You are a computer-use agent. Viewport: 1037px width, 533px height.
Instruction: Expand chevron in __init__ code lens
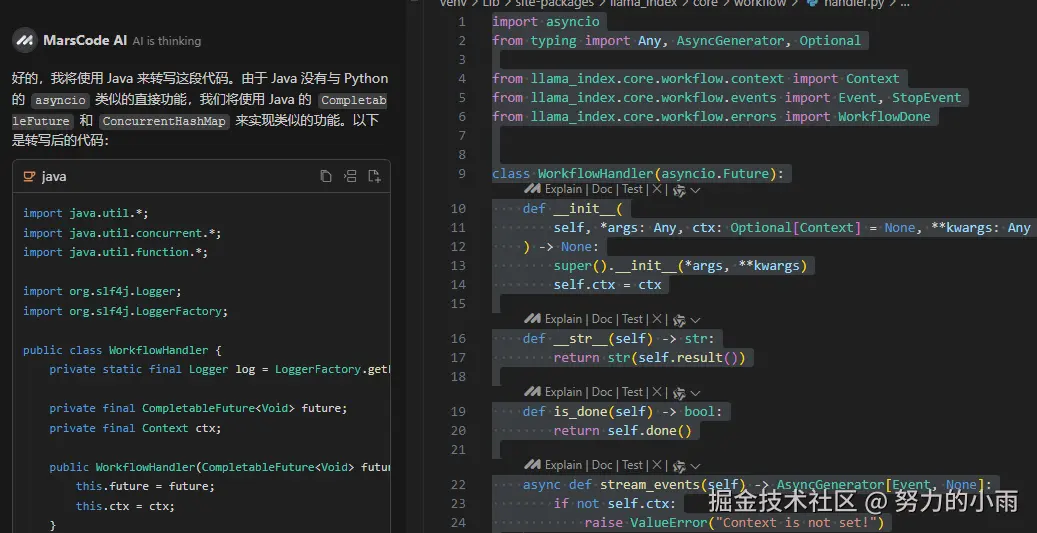tap(695, 190)
